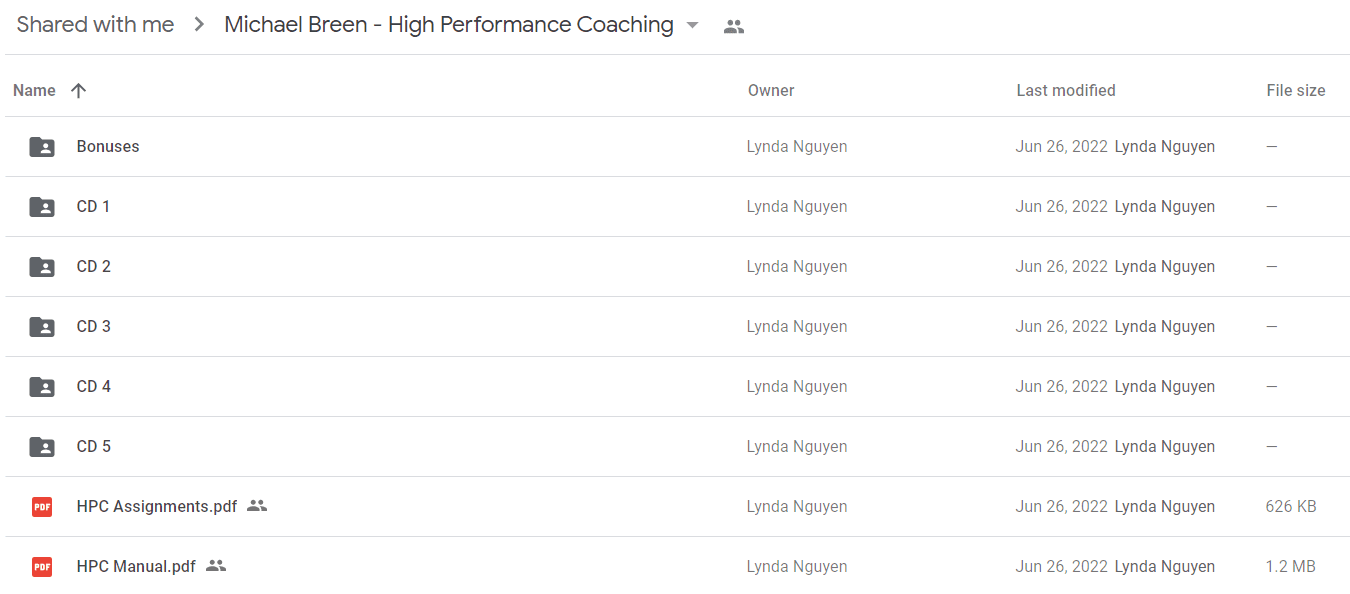Sort by the Name column header
This screenshot has height=594, width=1350.
tap(34, 91)
